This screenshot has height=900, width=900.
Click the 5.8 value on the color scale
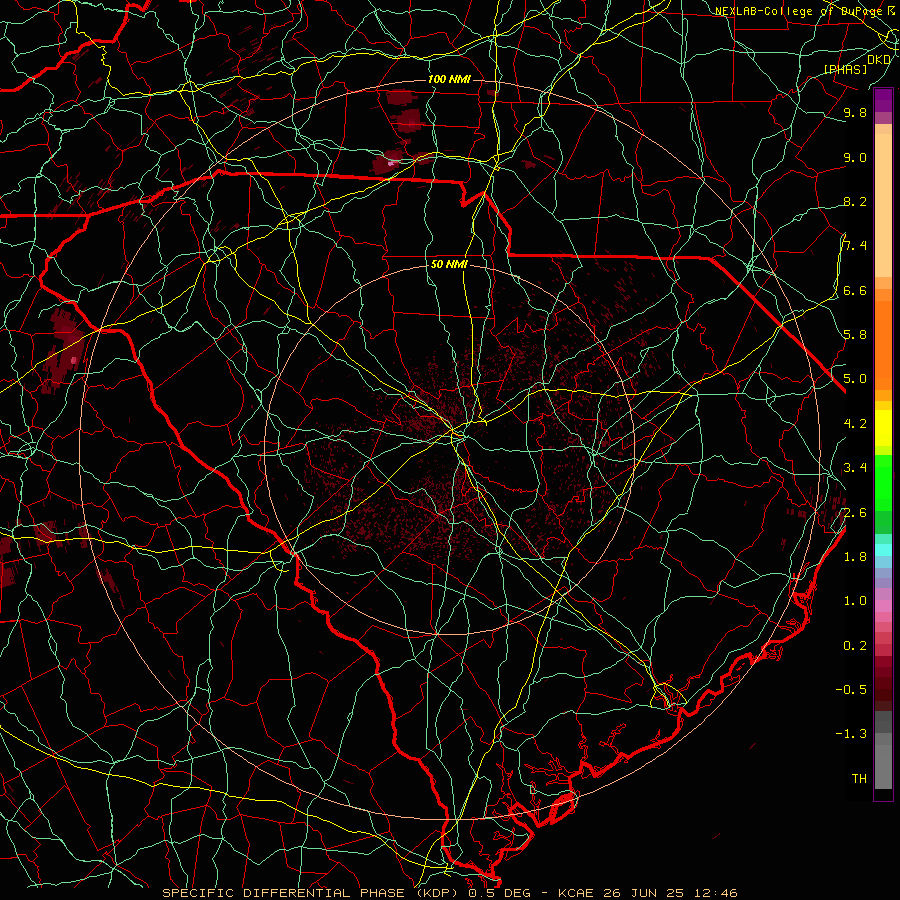tap(855, 335)
